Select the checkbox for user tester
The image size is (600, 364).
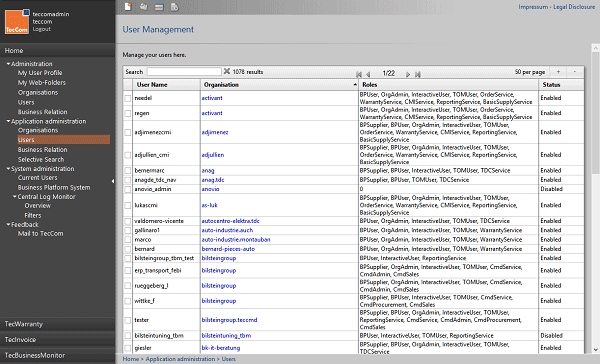128,320
